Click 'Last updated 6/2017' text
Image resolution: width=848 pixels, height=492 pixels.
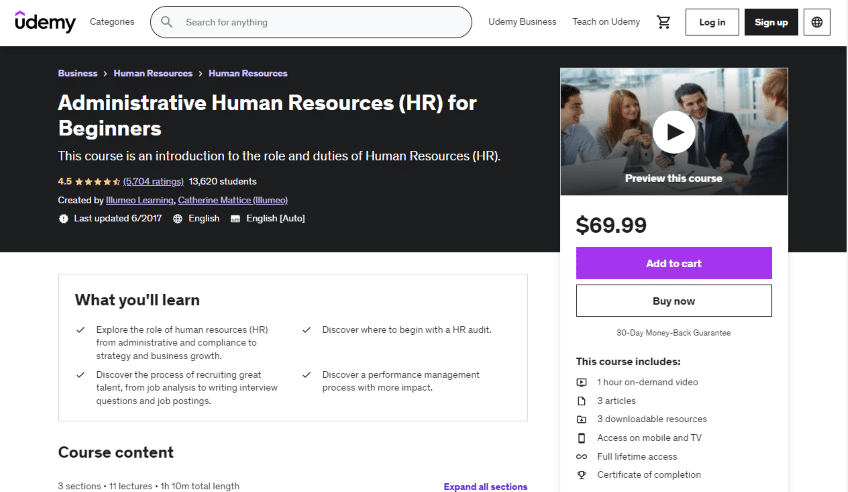(x=118, y=218)
